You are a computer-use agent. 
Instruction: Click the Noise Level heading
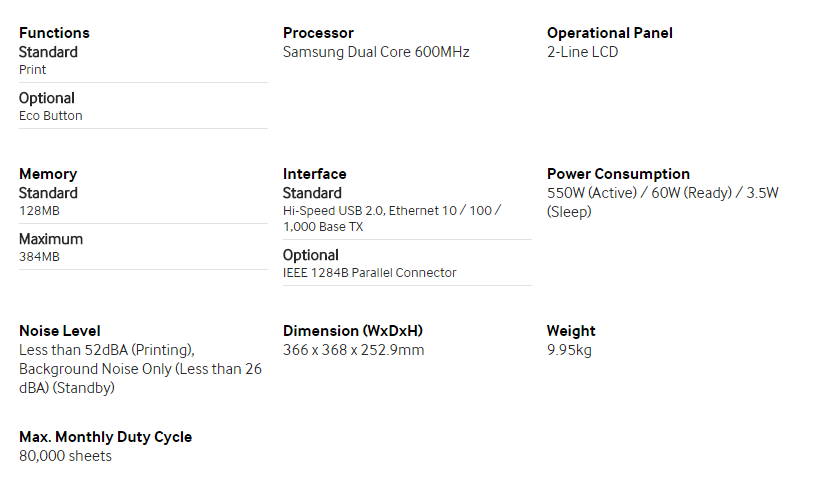pyautogui.click(x=59, y=331)
